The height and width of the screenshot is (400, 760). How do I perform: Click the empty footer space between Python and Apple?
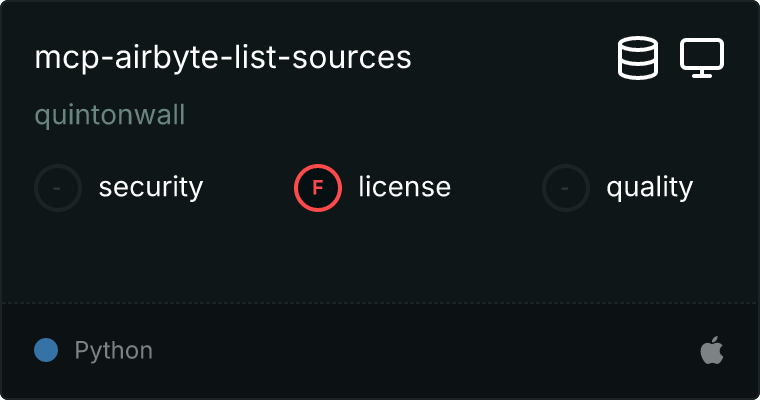click(420, 351)
